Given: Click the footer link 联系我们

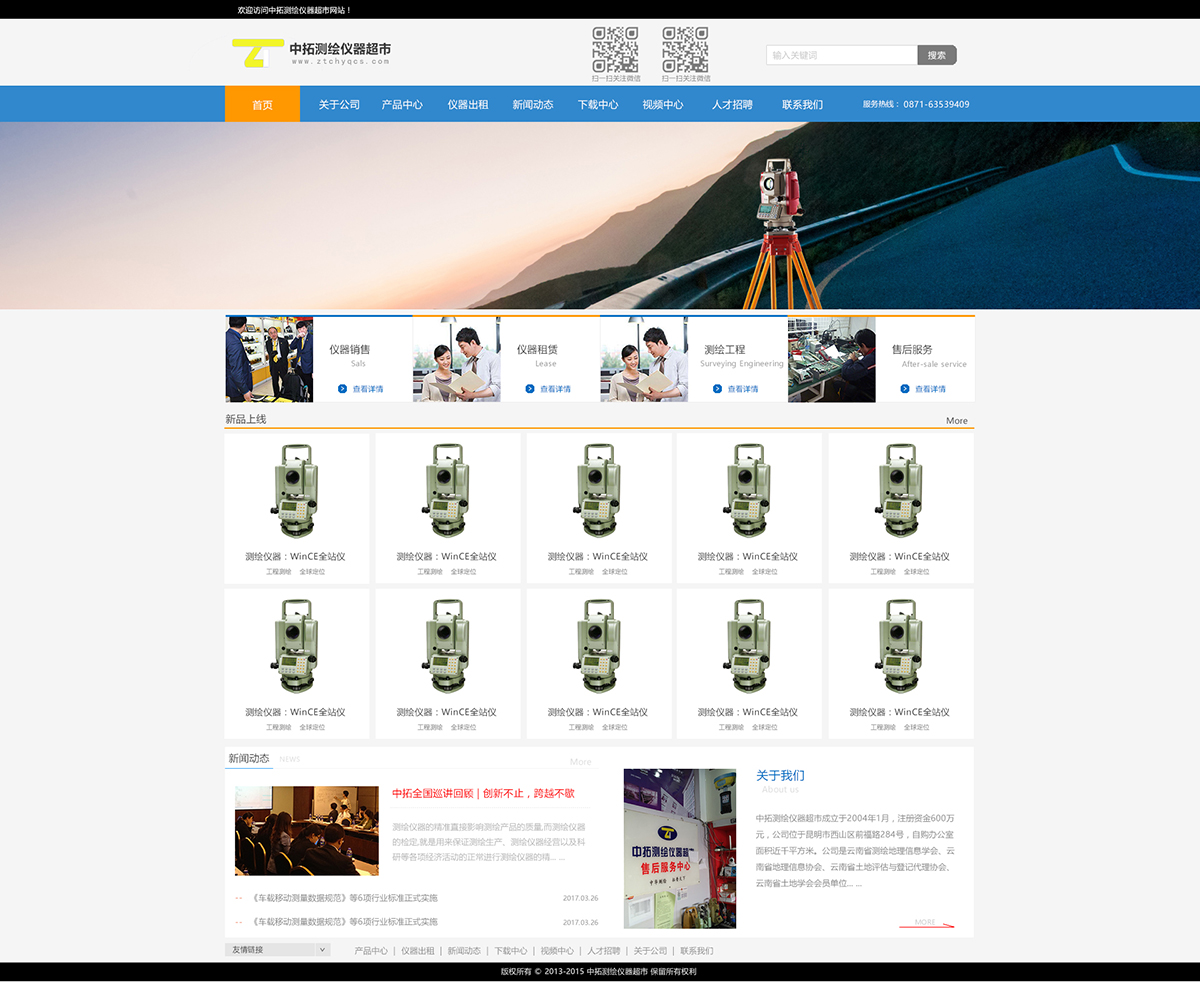Looking at the screenshot, I should pyautogui.click(x=696, y=951).
